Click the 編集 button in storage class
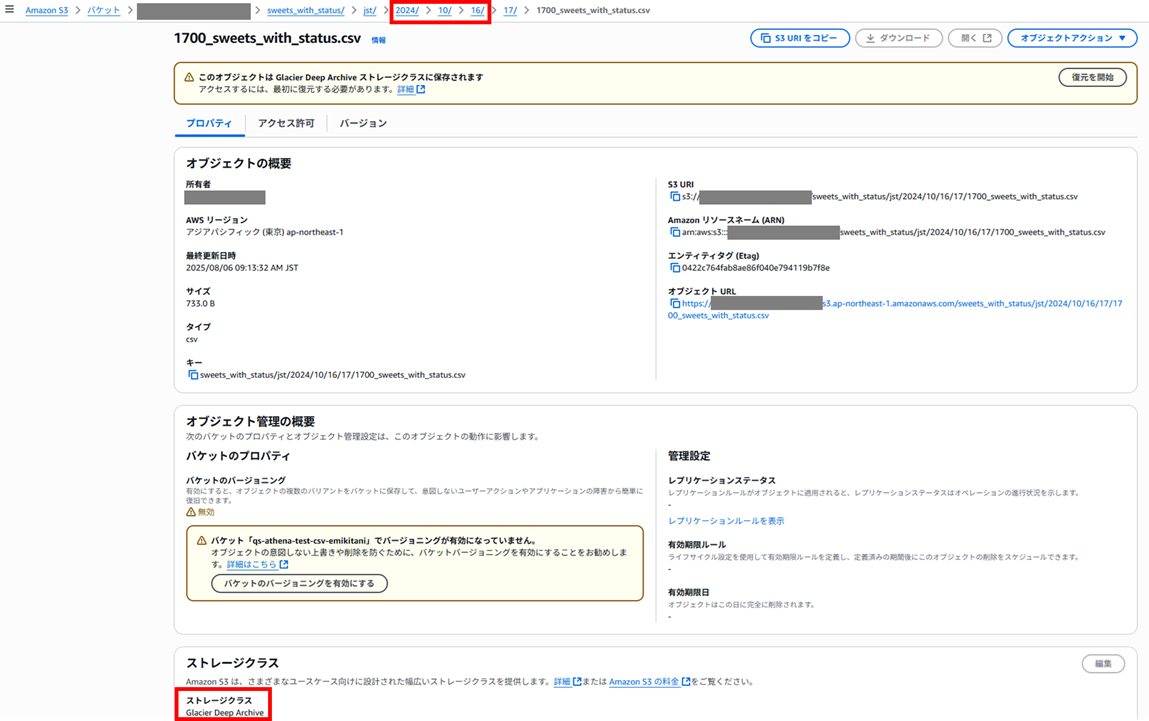Screen dimensions: 1149x721 coord(1103,664)
